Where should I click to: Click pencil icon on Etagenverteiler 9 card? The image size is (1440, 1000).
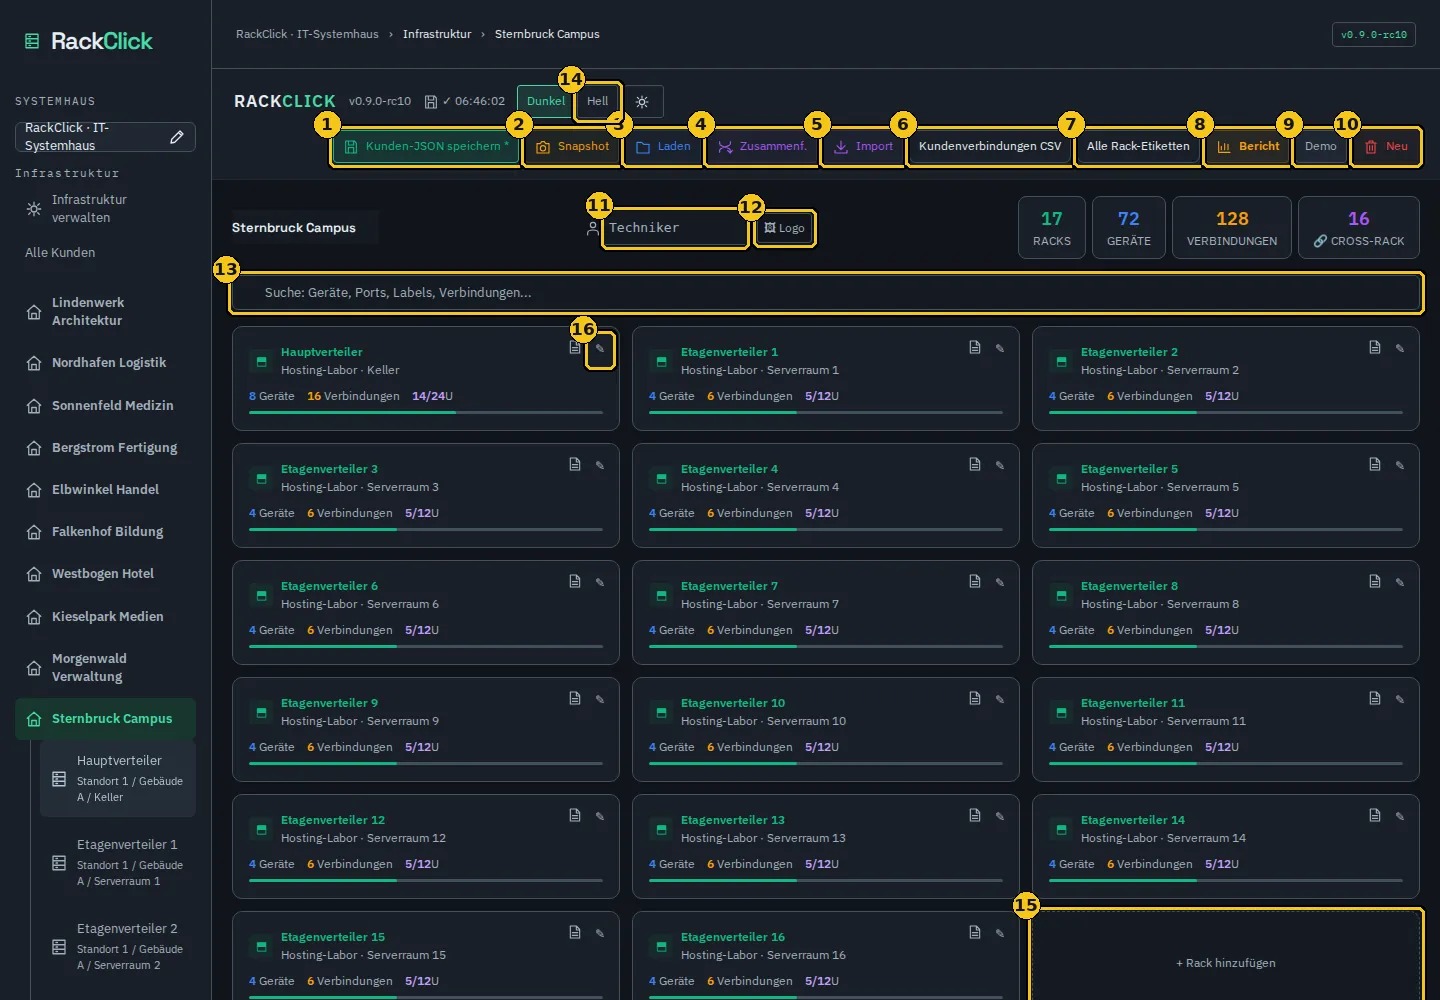click(600, 699)
